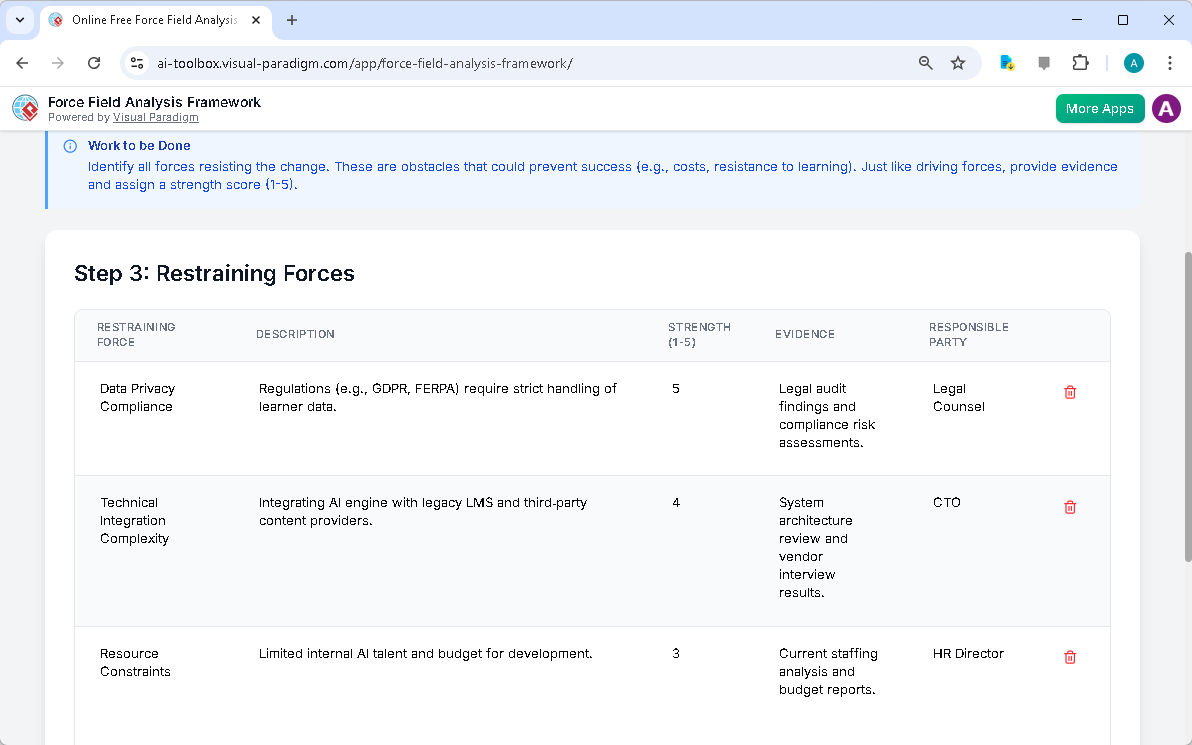Open the Chrome three-dot menu
Image resolution: width=1192 pixels, height=745 pixels.
coord(1170,62)
